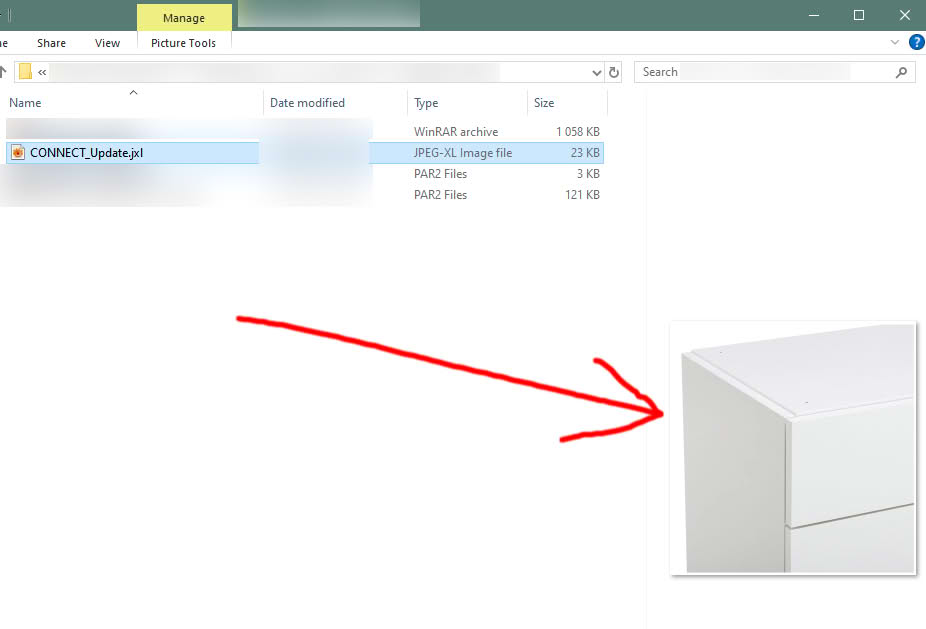Click the search magnifier icon
Viewport: 926px width, 629px height.
coord(901,72)
